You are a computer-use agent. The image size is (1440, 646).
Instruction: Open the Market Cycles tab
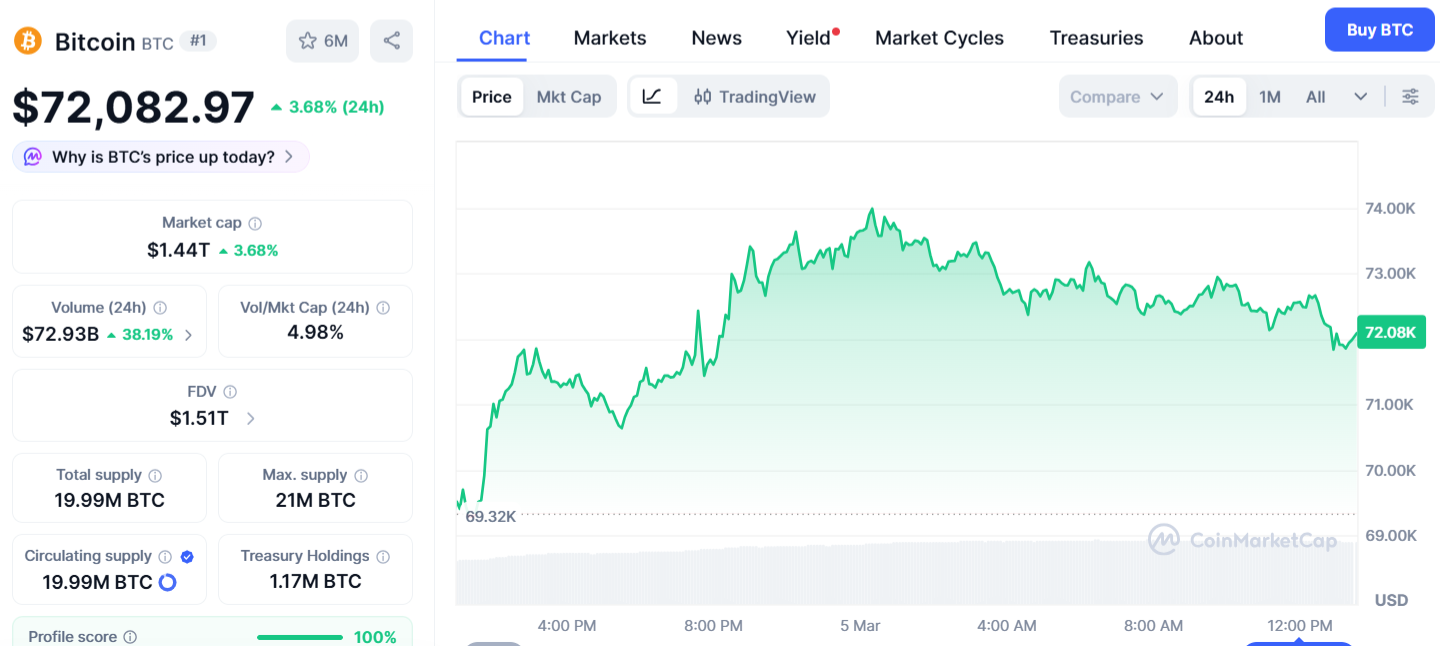click(939, 37)
